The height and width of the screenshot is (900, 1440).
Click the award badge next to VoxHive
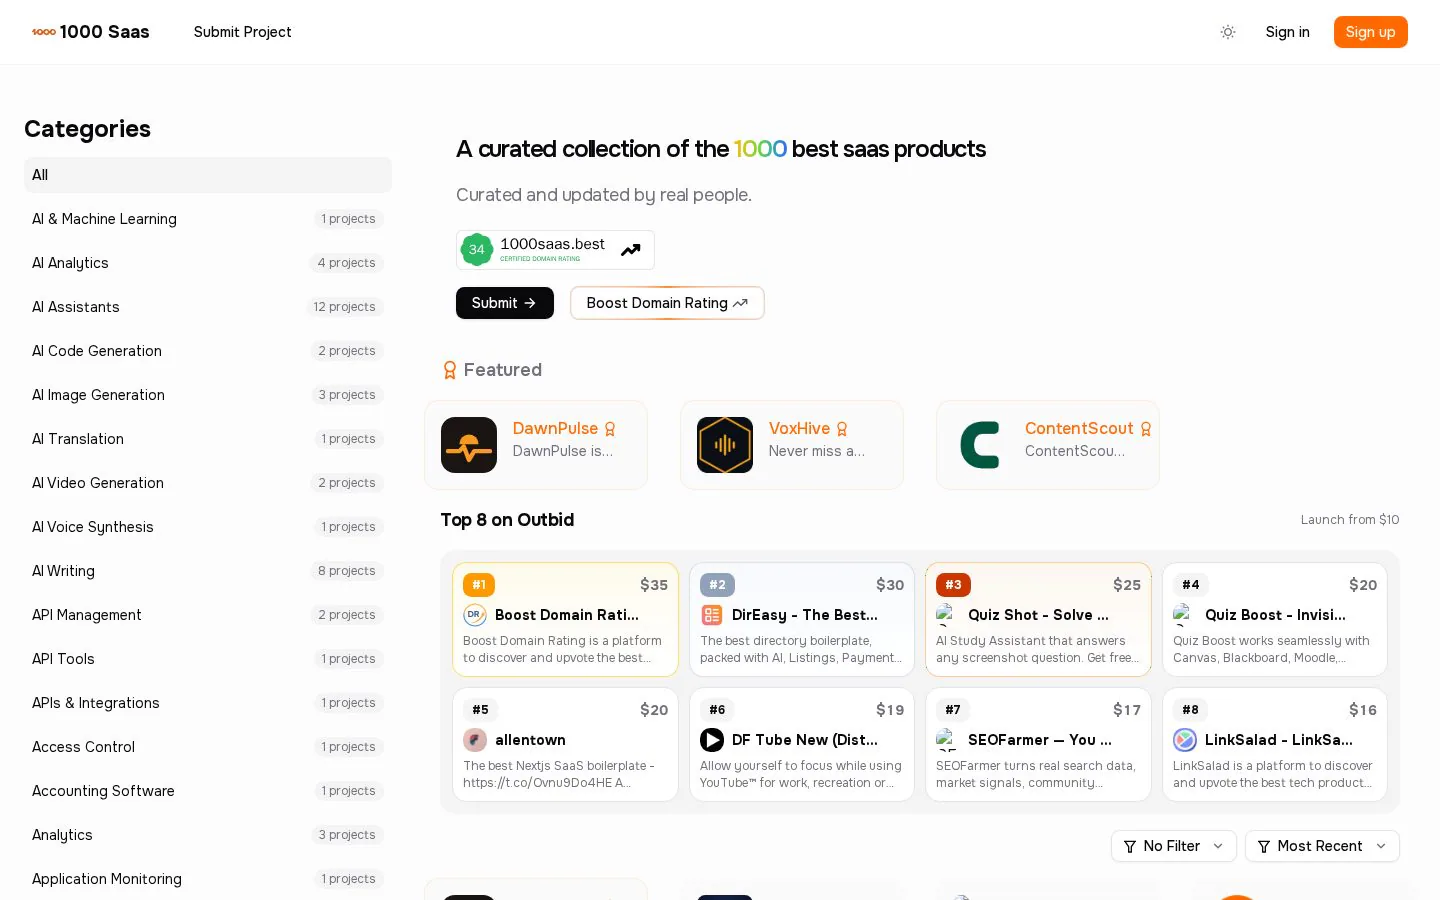pos(842,429)
